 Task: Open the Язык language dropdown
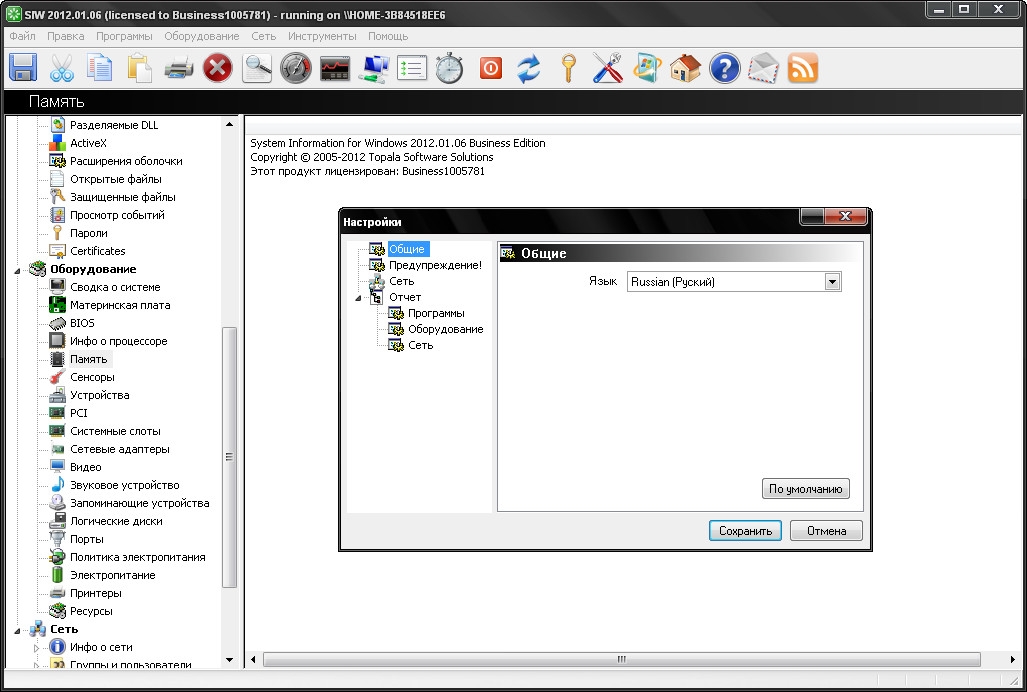pyautogui.click(x=832, y=282)
